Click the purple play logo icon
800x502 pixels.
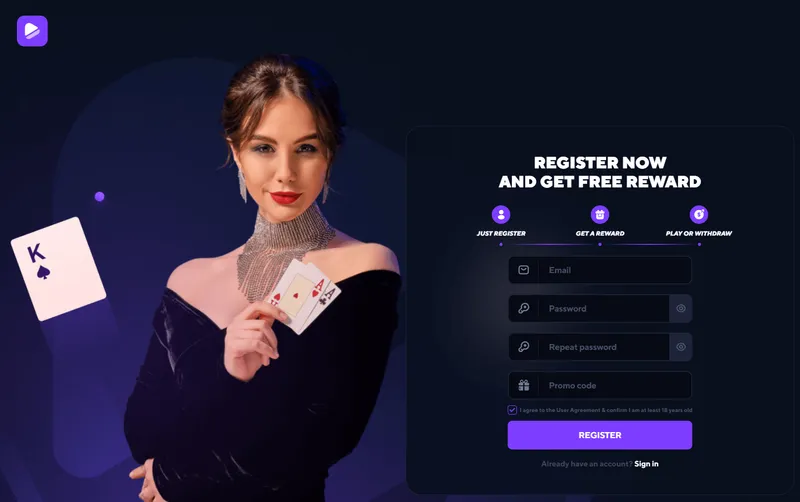[x=32, y=31]
